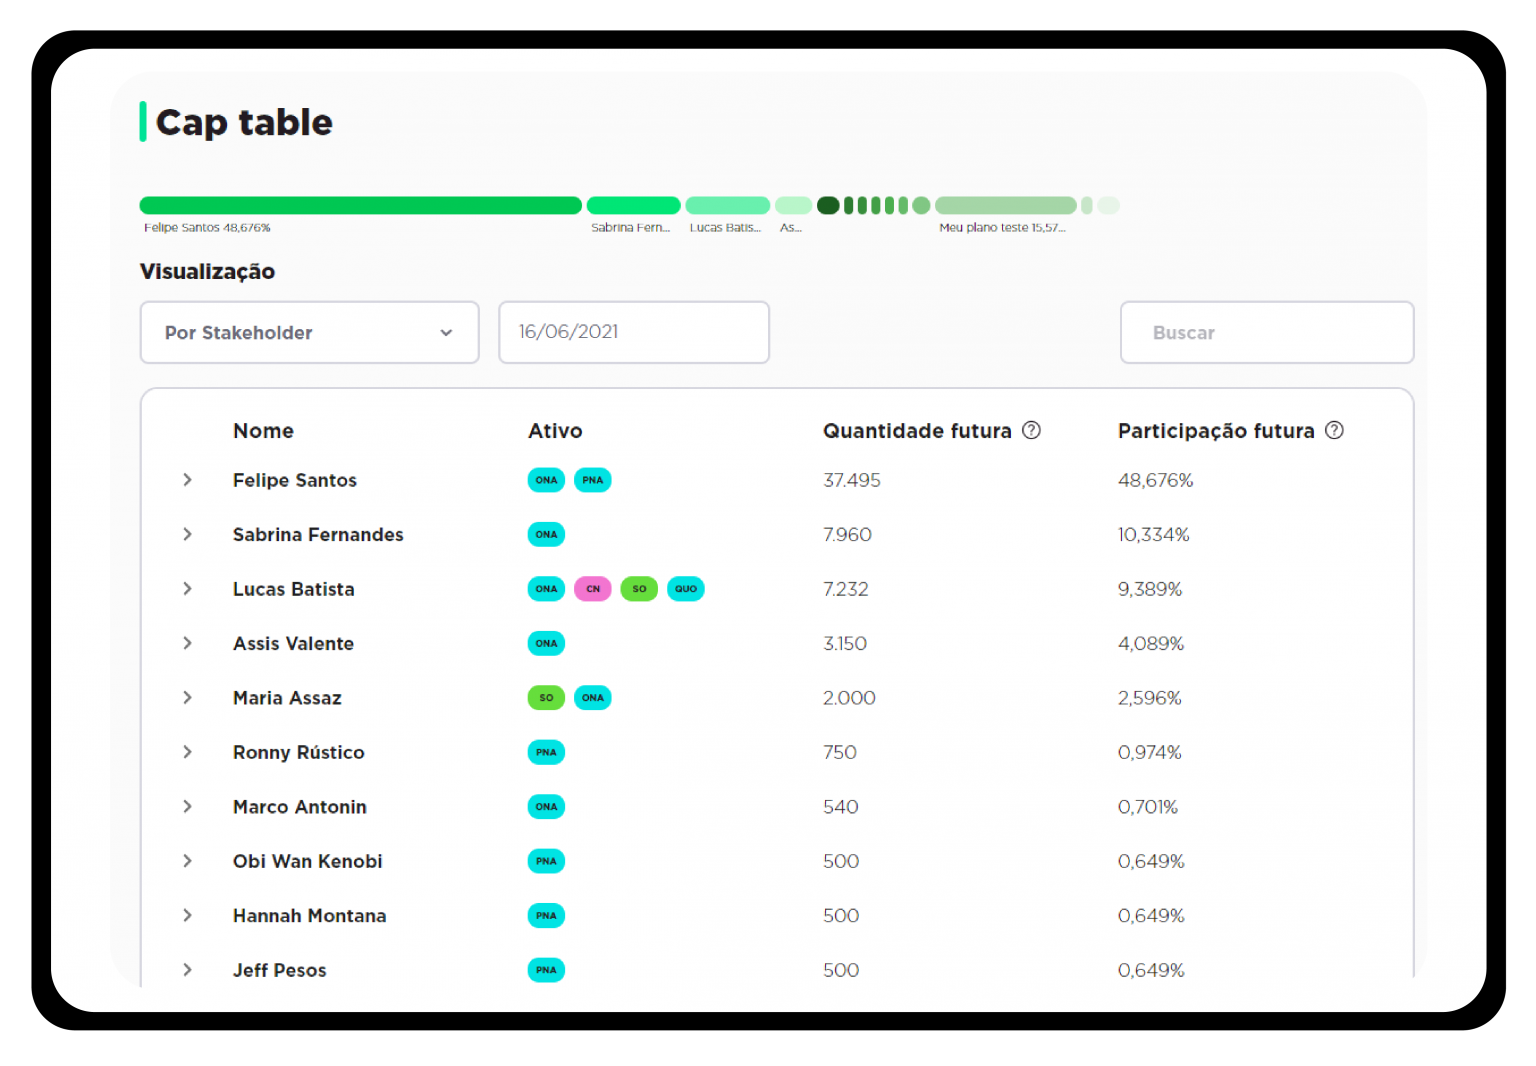This screenshot has width=1536, height=1066.
Task: Select the CN badge on Lucas Batista's row
Action: tap(593, 589)
